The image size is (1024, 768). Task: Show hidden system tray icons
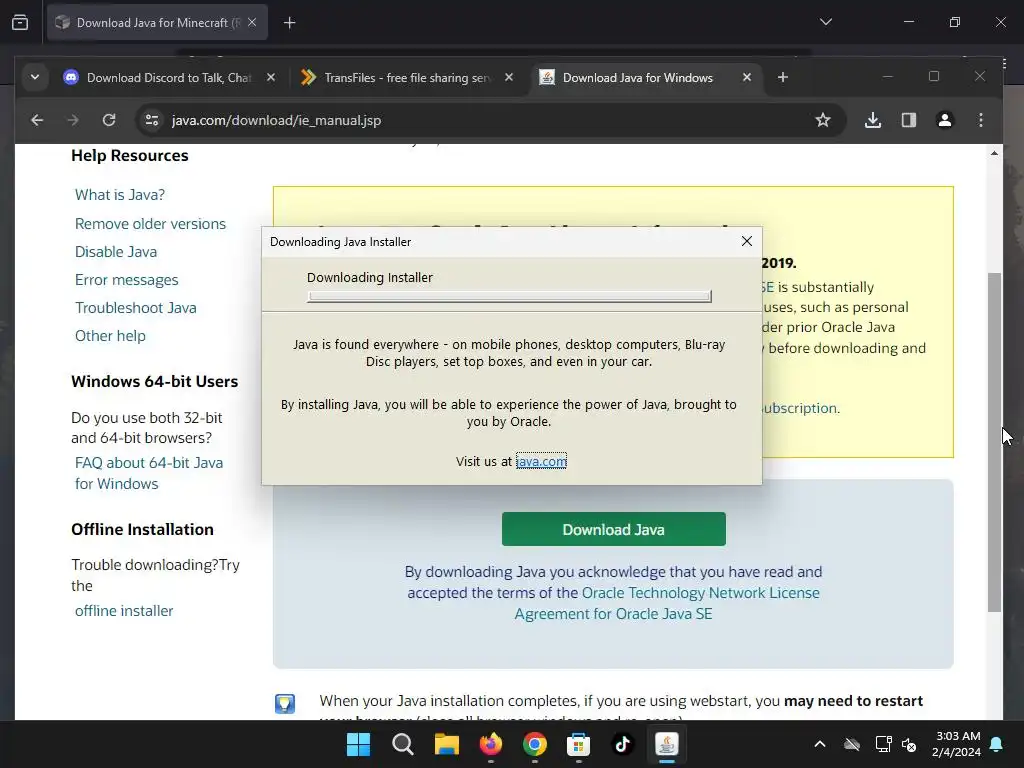(820, 744)
